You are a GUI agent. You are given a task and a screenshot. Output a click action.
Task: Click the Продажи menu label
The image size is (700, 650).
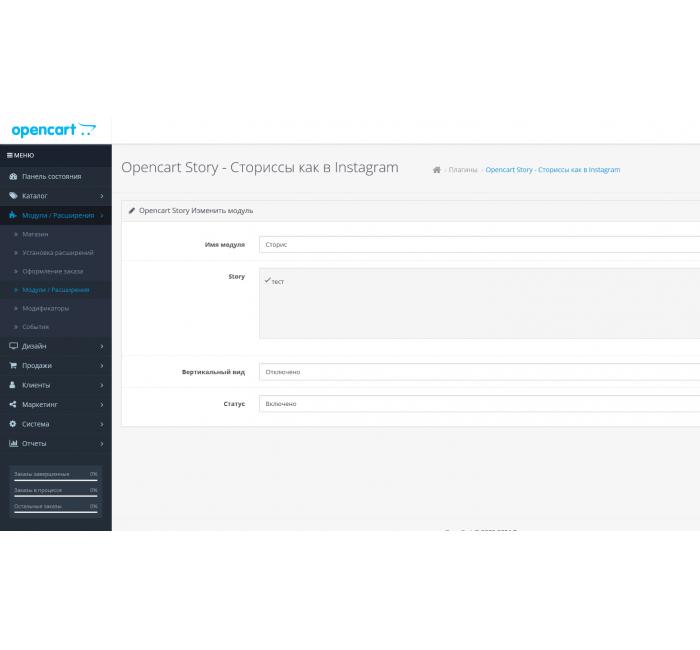37,366
